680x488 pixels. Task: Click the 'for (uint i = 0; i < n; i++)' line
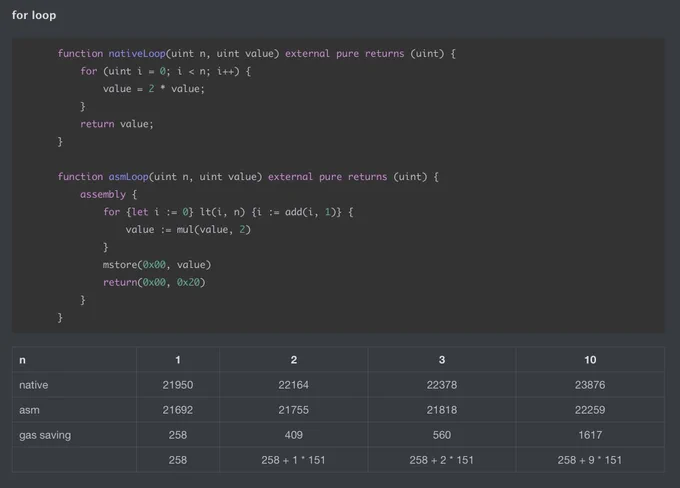point(165,71)
